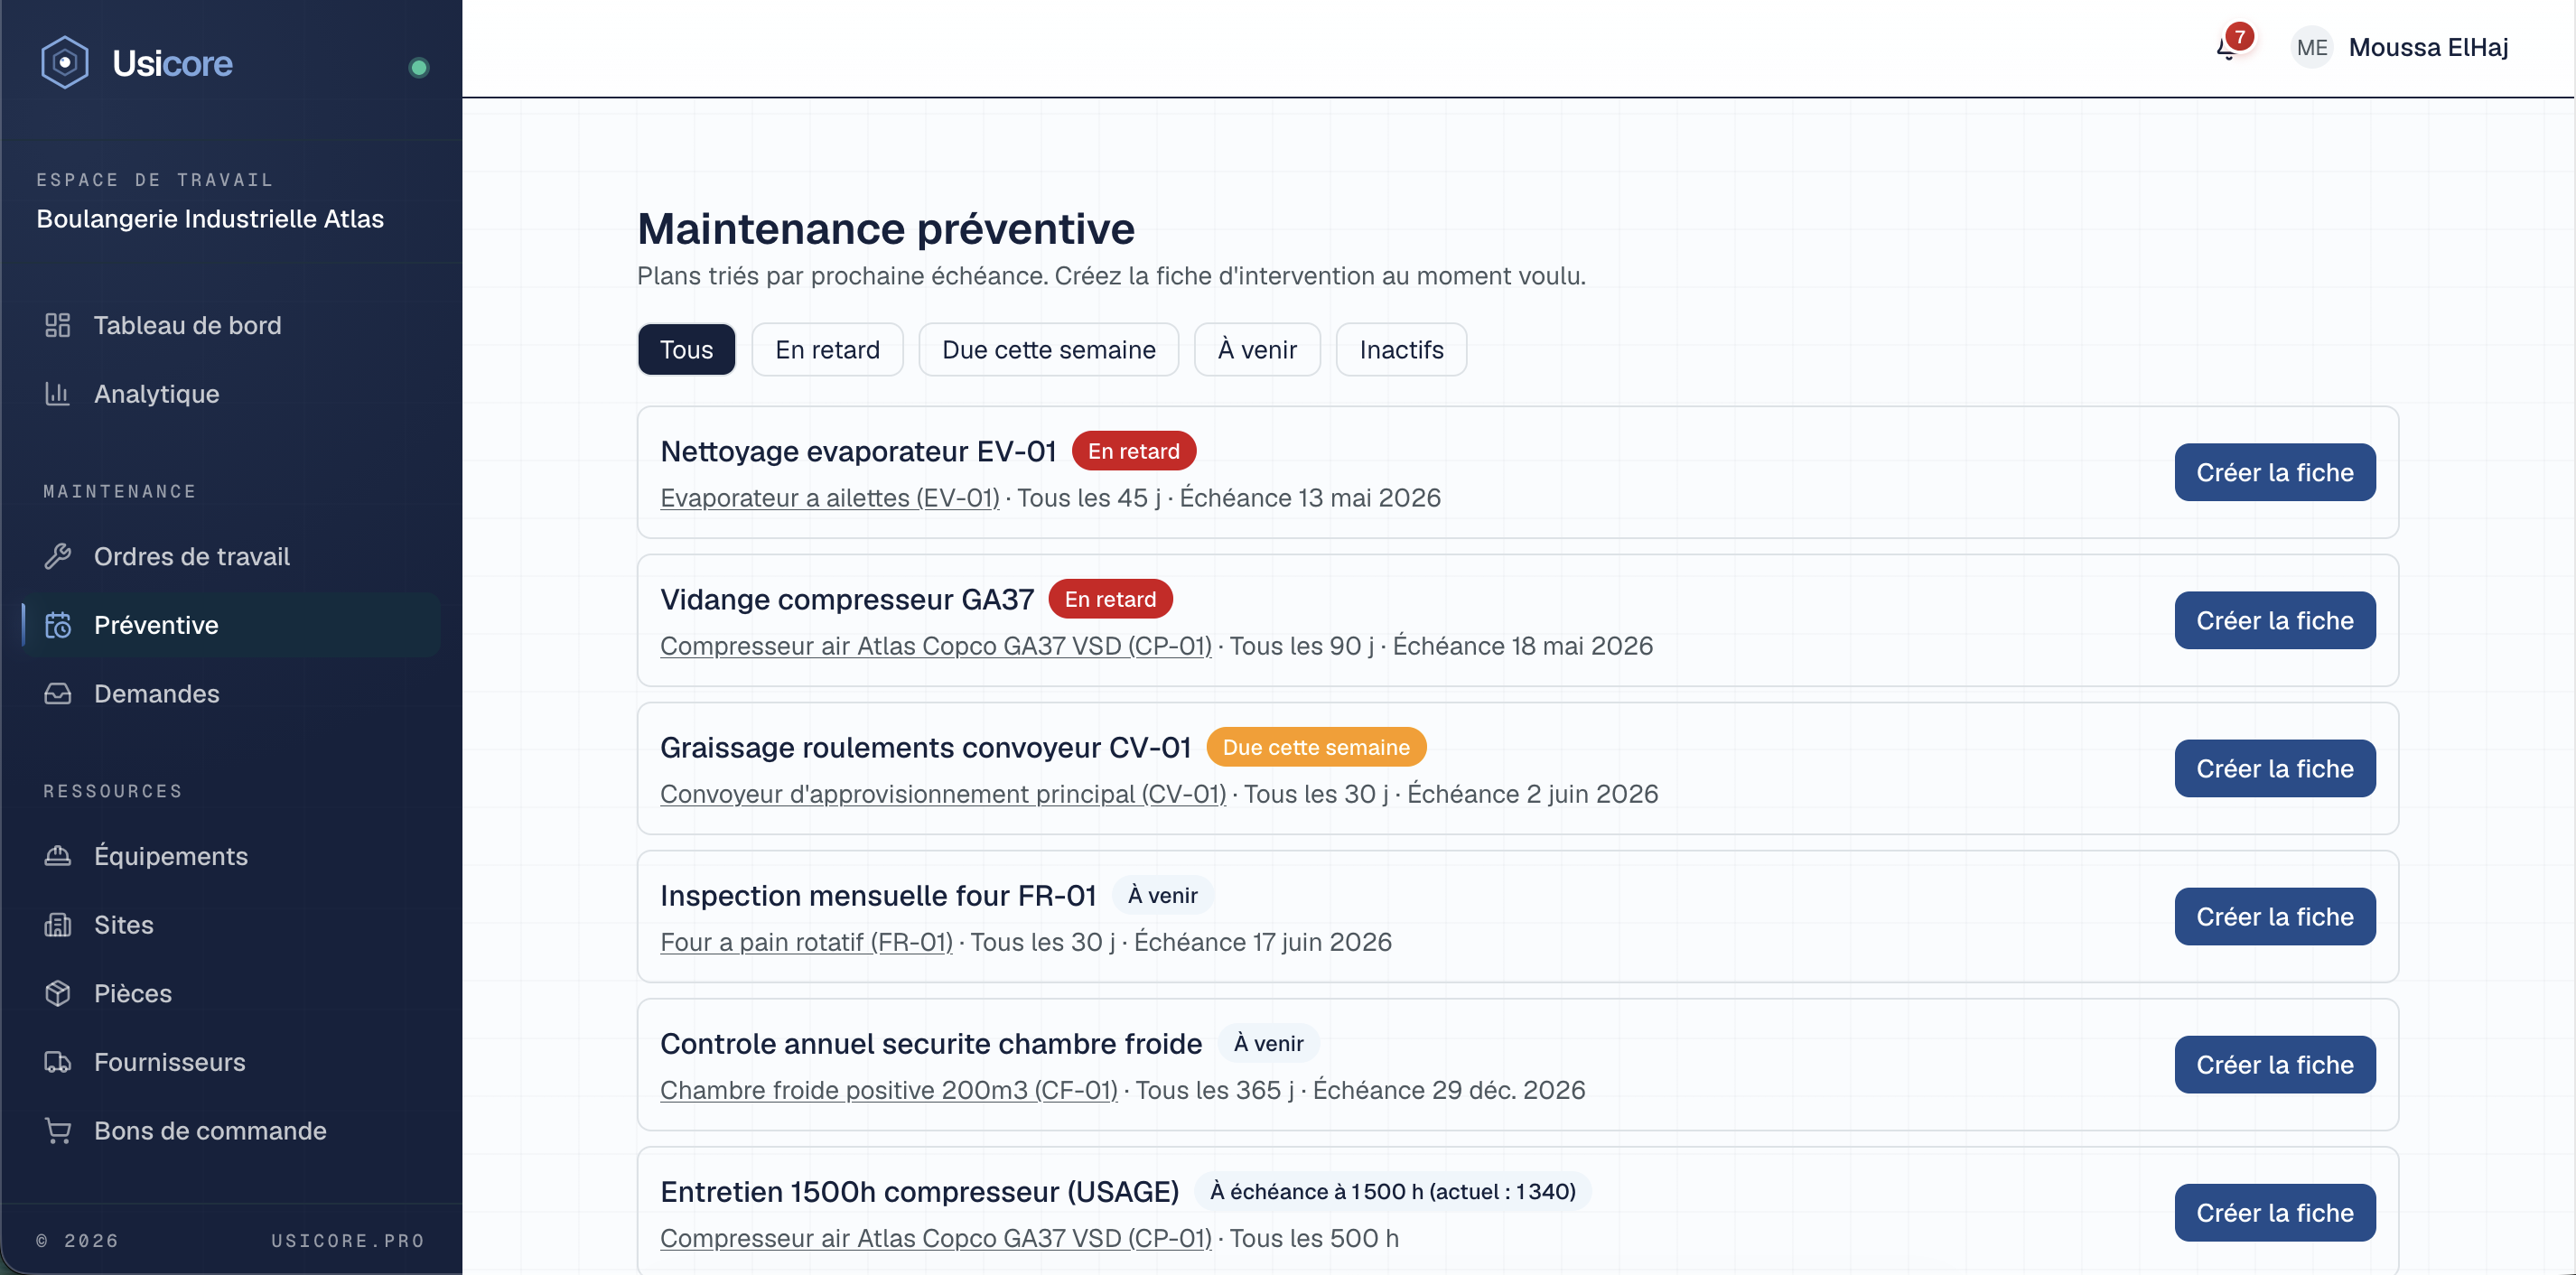Create fiche for Nettoyage evaporateur EV-01
2576x1275 pixels.
tap(2274, 472)
